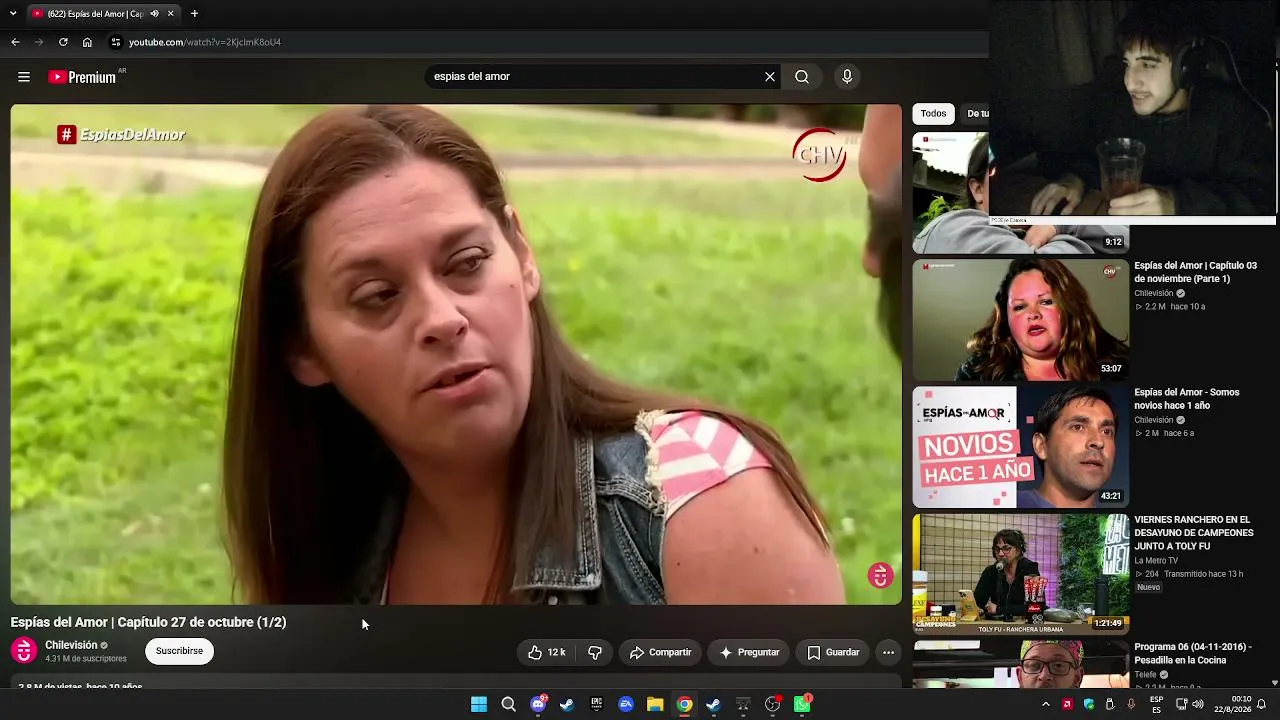Open more actions three-dot menu
Image resolution: width=1280 pixels, height=720 pixels.
click(x=888, y=652)
